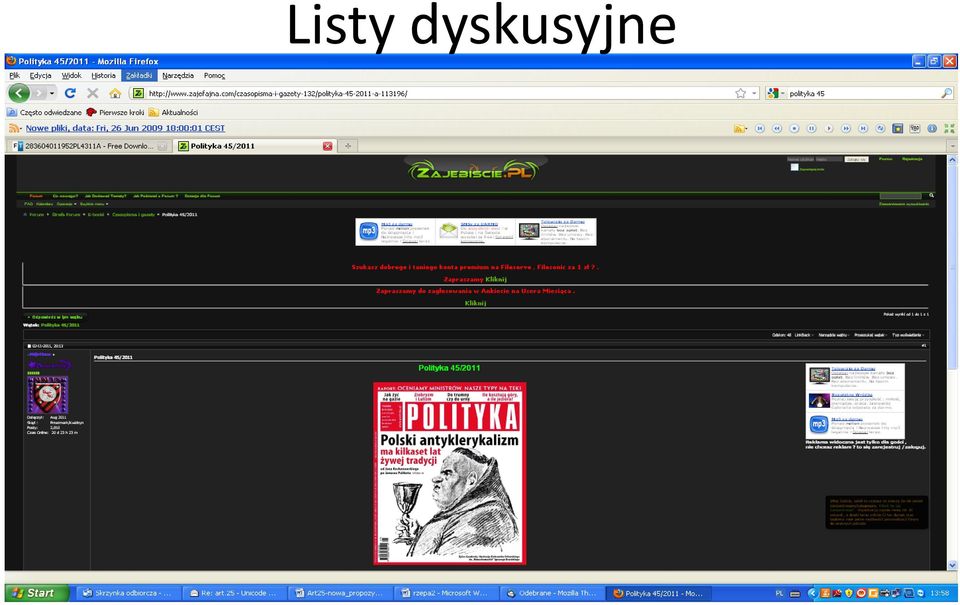Click the stop media toolbar button
The height and width of the screenshot is (605, 960).
(794, 128)
